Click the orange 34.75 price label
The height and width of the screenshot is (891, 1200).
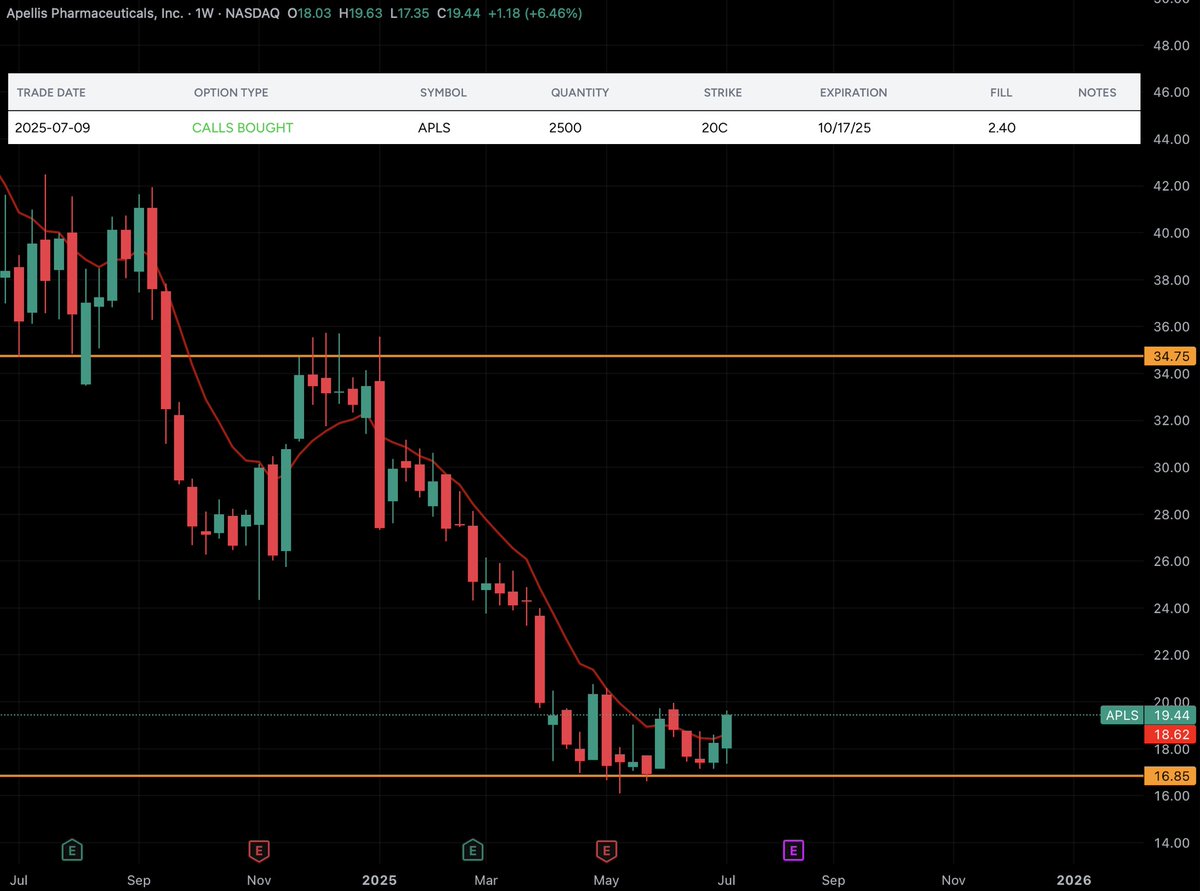click(1168, 356)
